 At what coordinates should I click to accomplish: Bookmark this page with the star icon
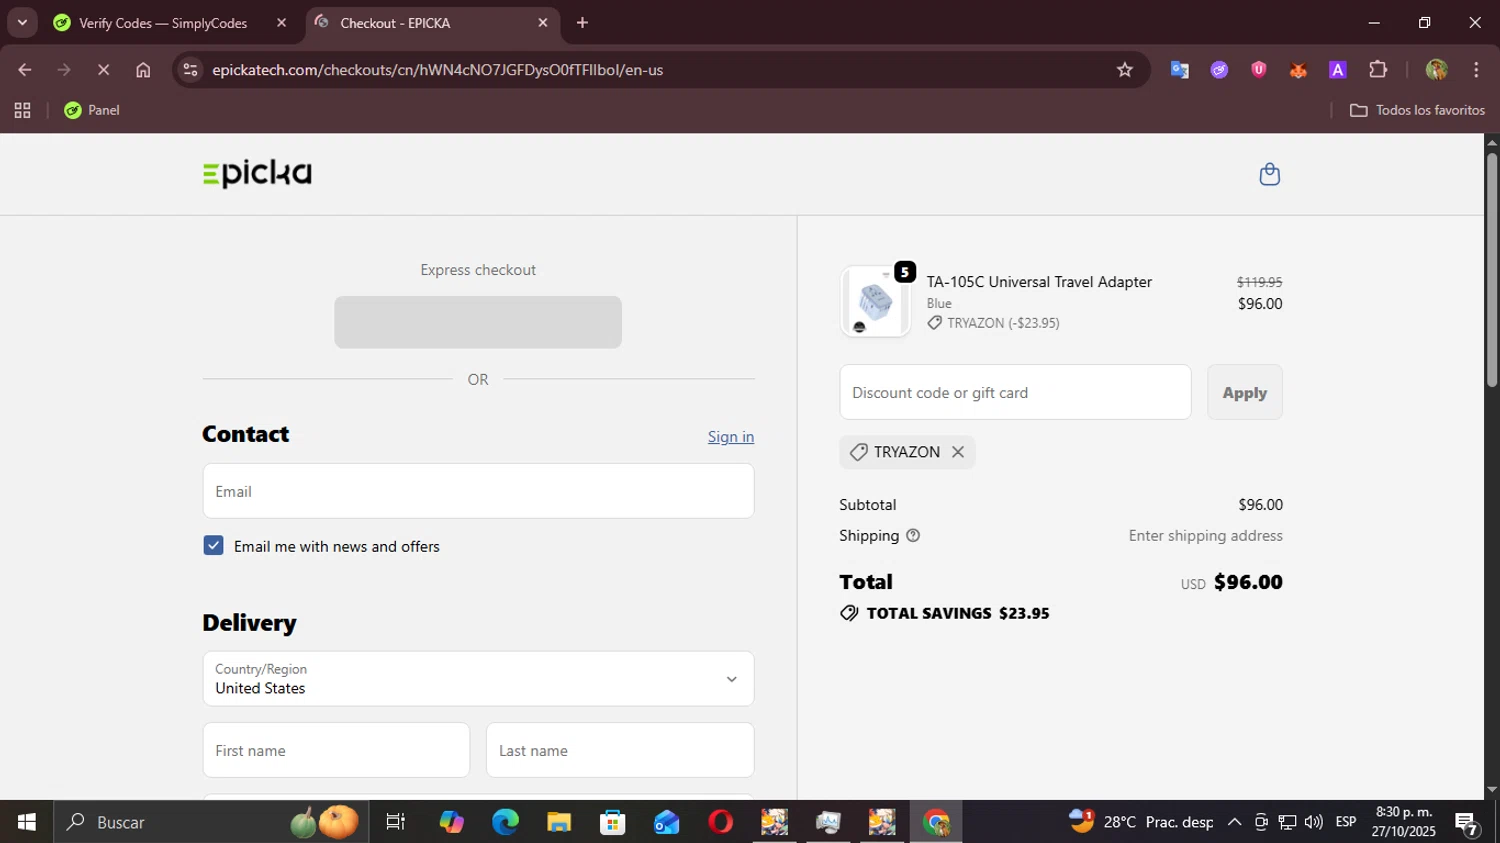coord(1124,70)
